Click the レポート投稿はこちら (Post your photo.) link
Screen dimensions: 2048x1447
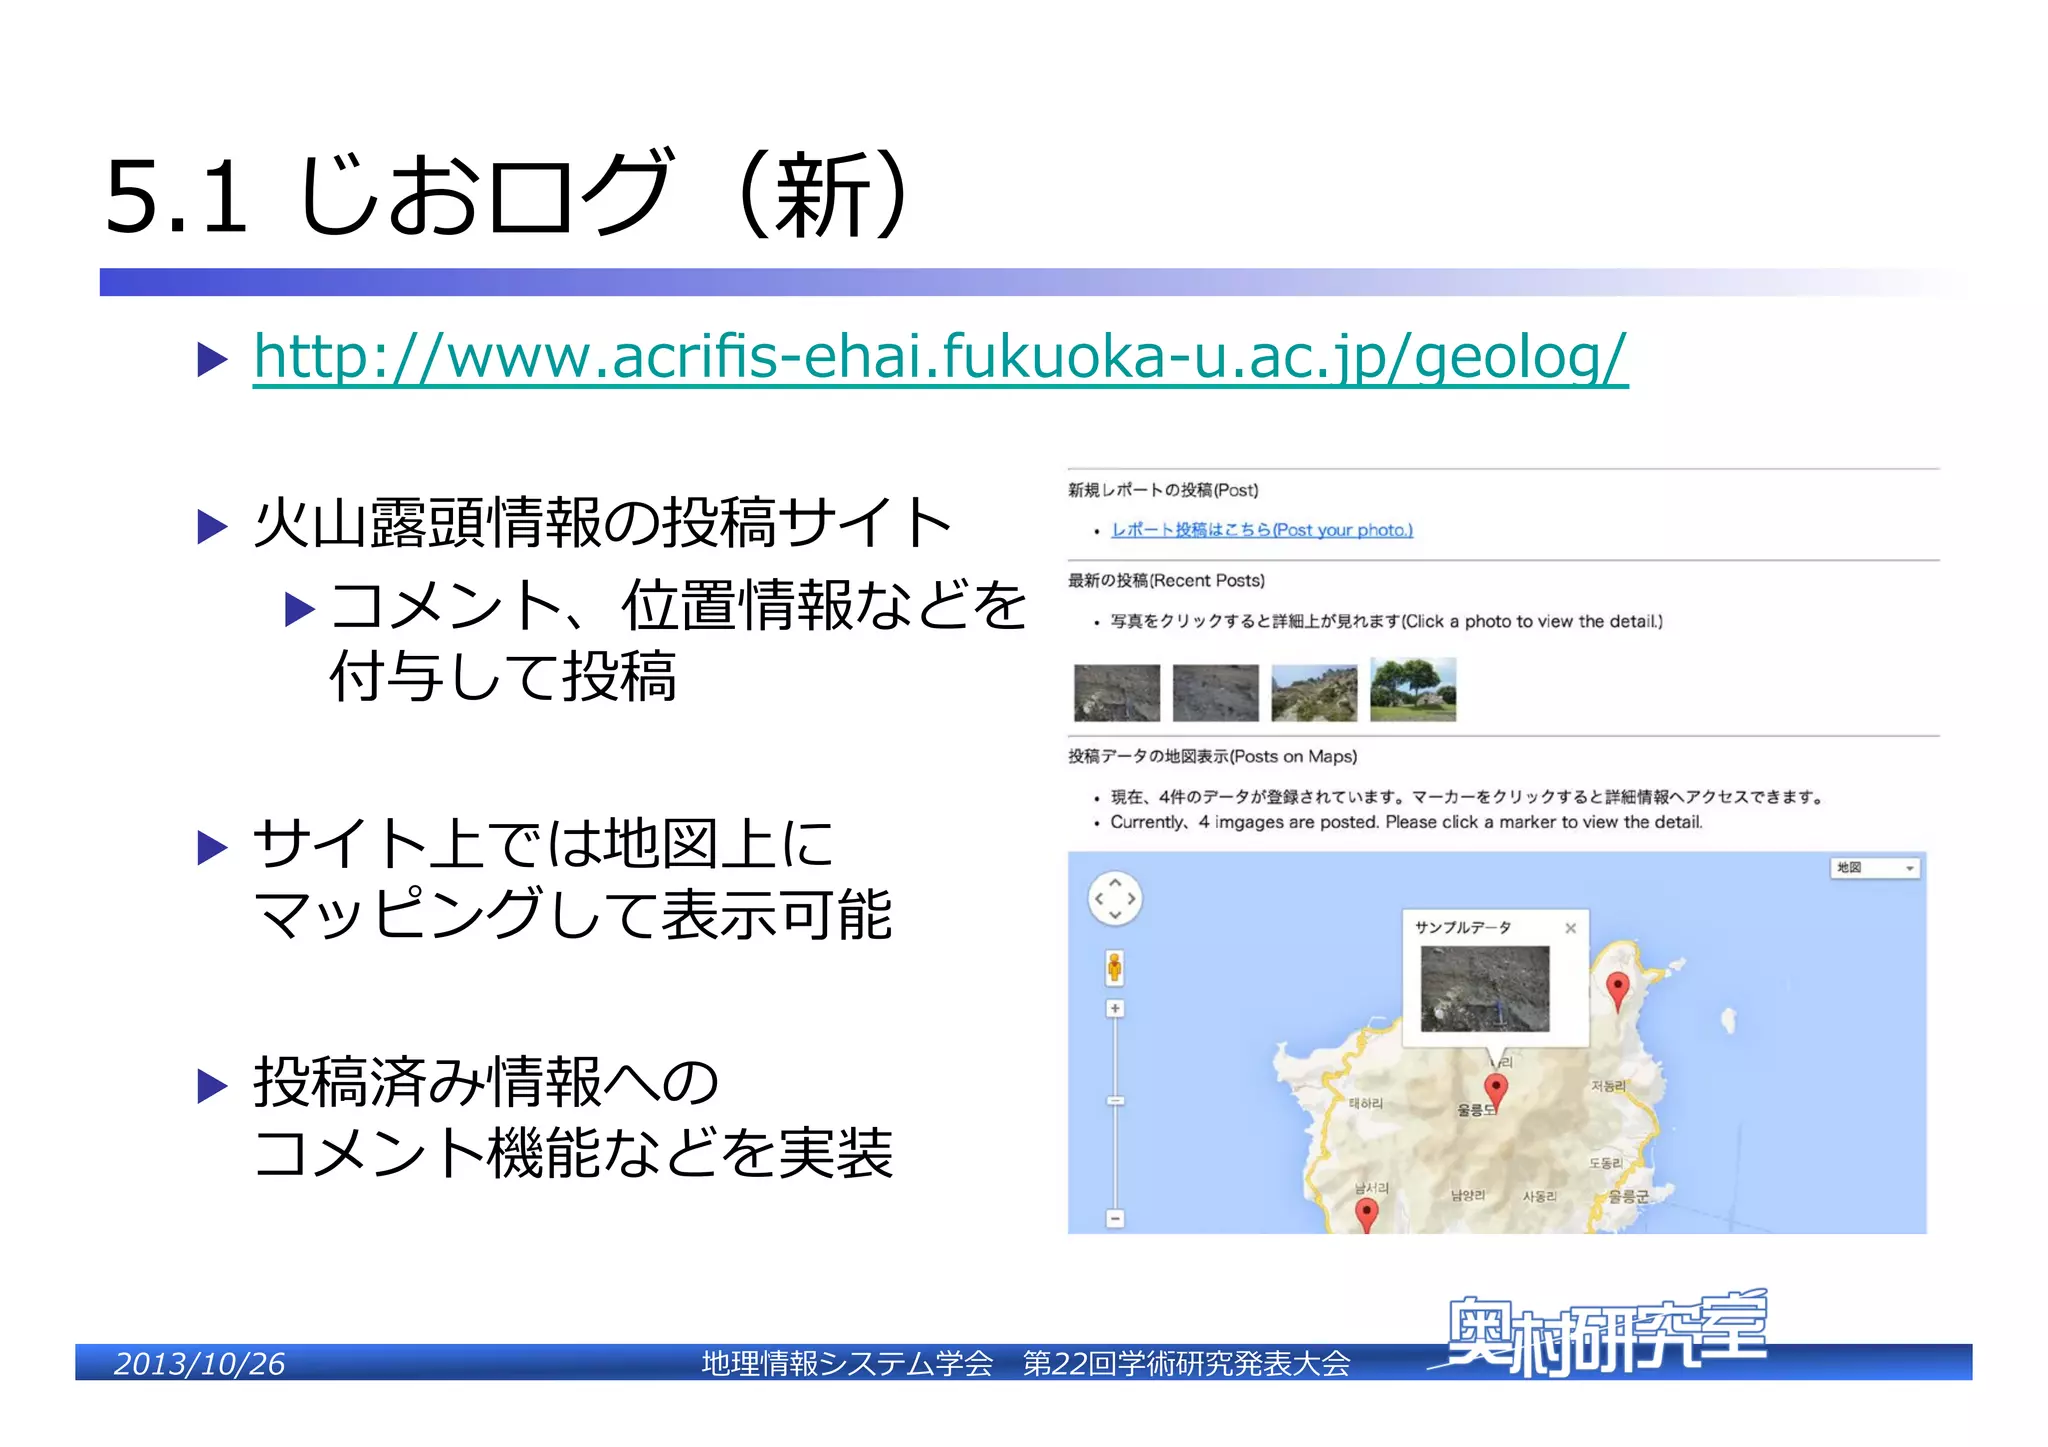pos(1262,530)
